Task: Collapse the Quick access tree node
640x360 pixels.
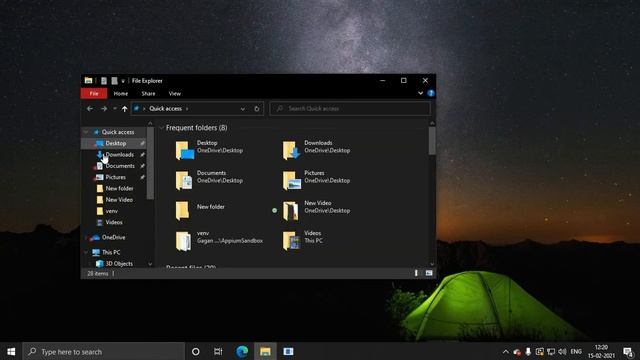Action: coord(86,132)
